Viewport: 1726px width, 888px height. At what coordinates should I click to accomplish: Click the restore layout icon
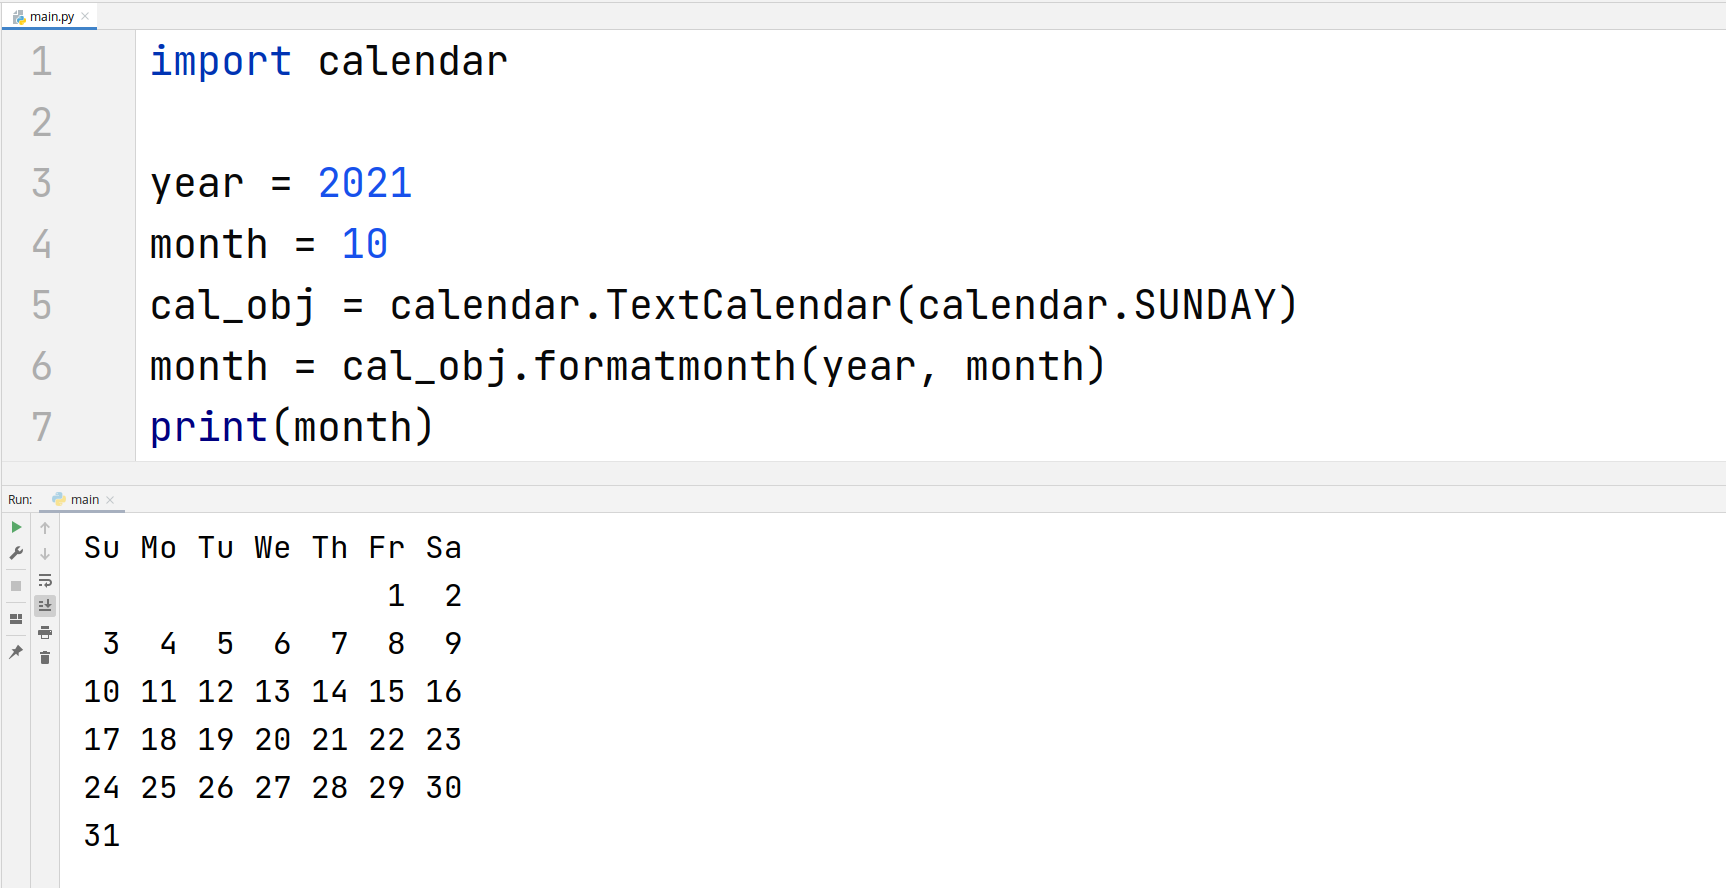(x=15, y=619)
